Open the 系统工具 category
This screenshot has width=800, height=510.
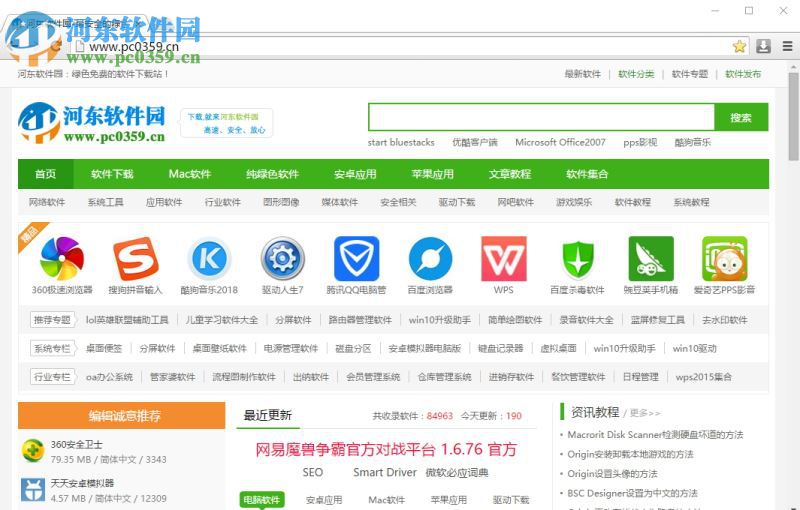[106, 202]
